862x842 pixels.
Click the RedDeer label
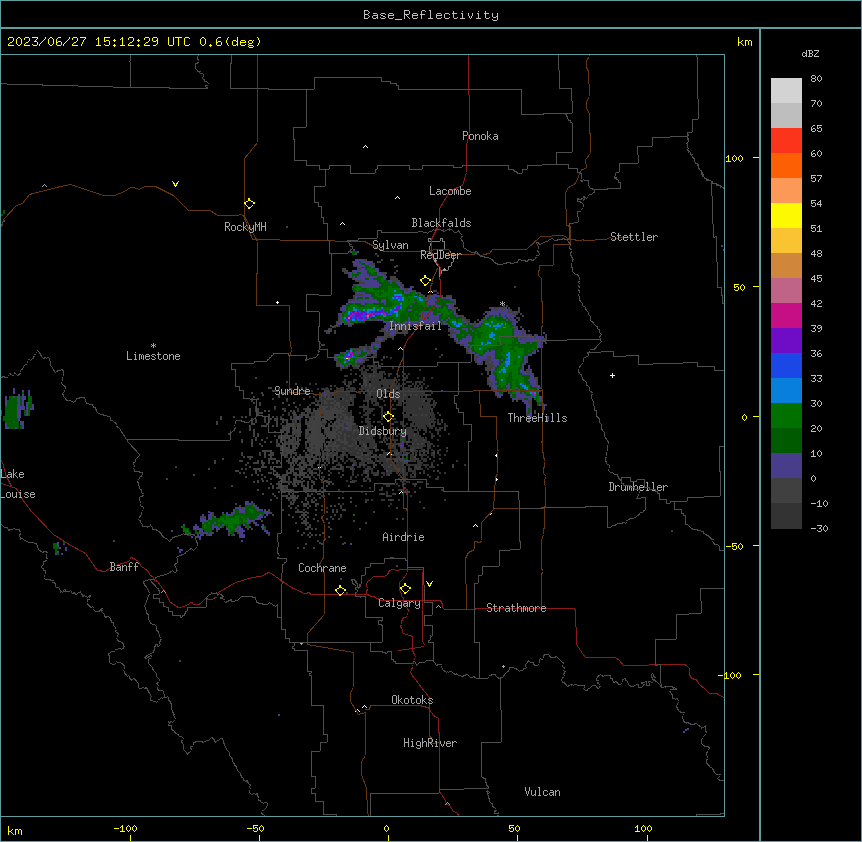440,255
